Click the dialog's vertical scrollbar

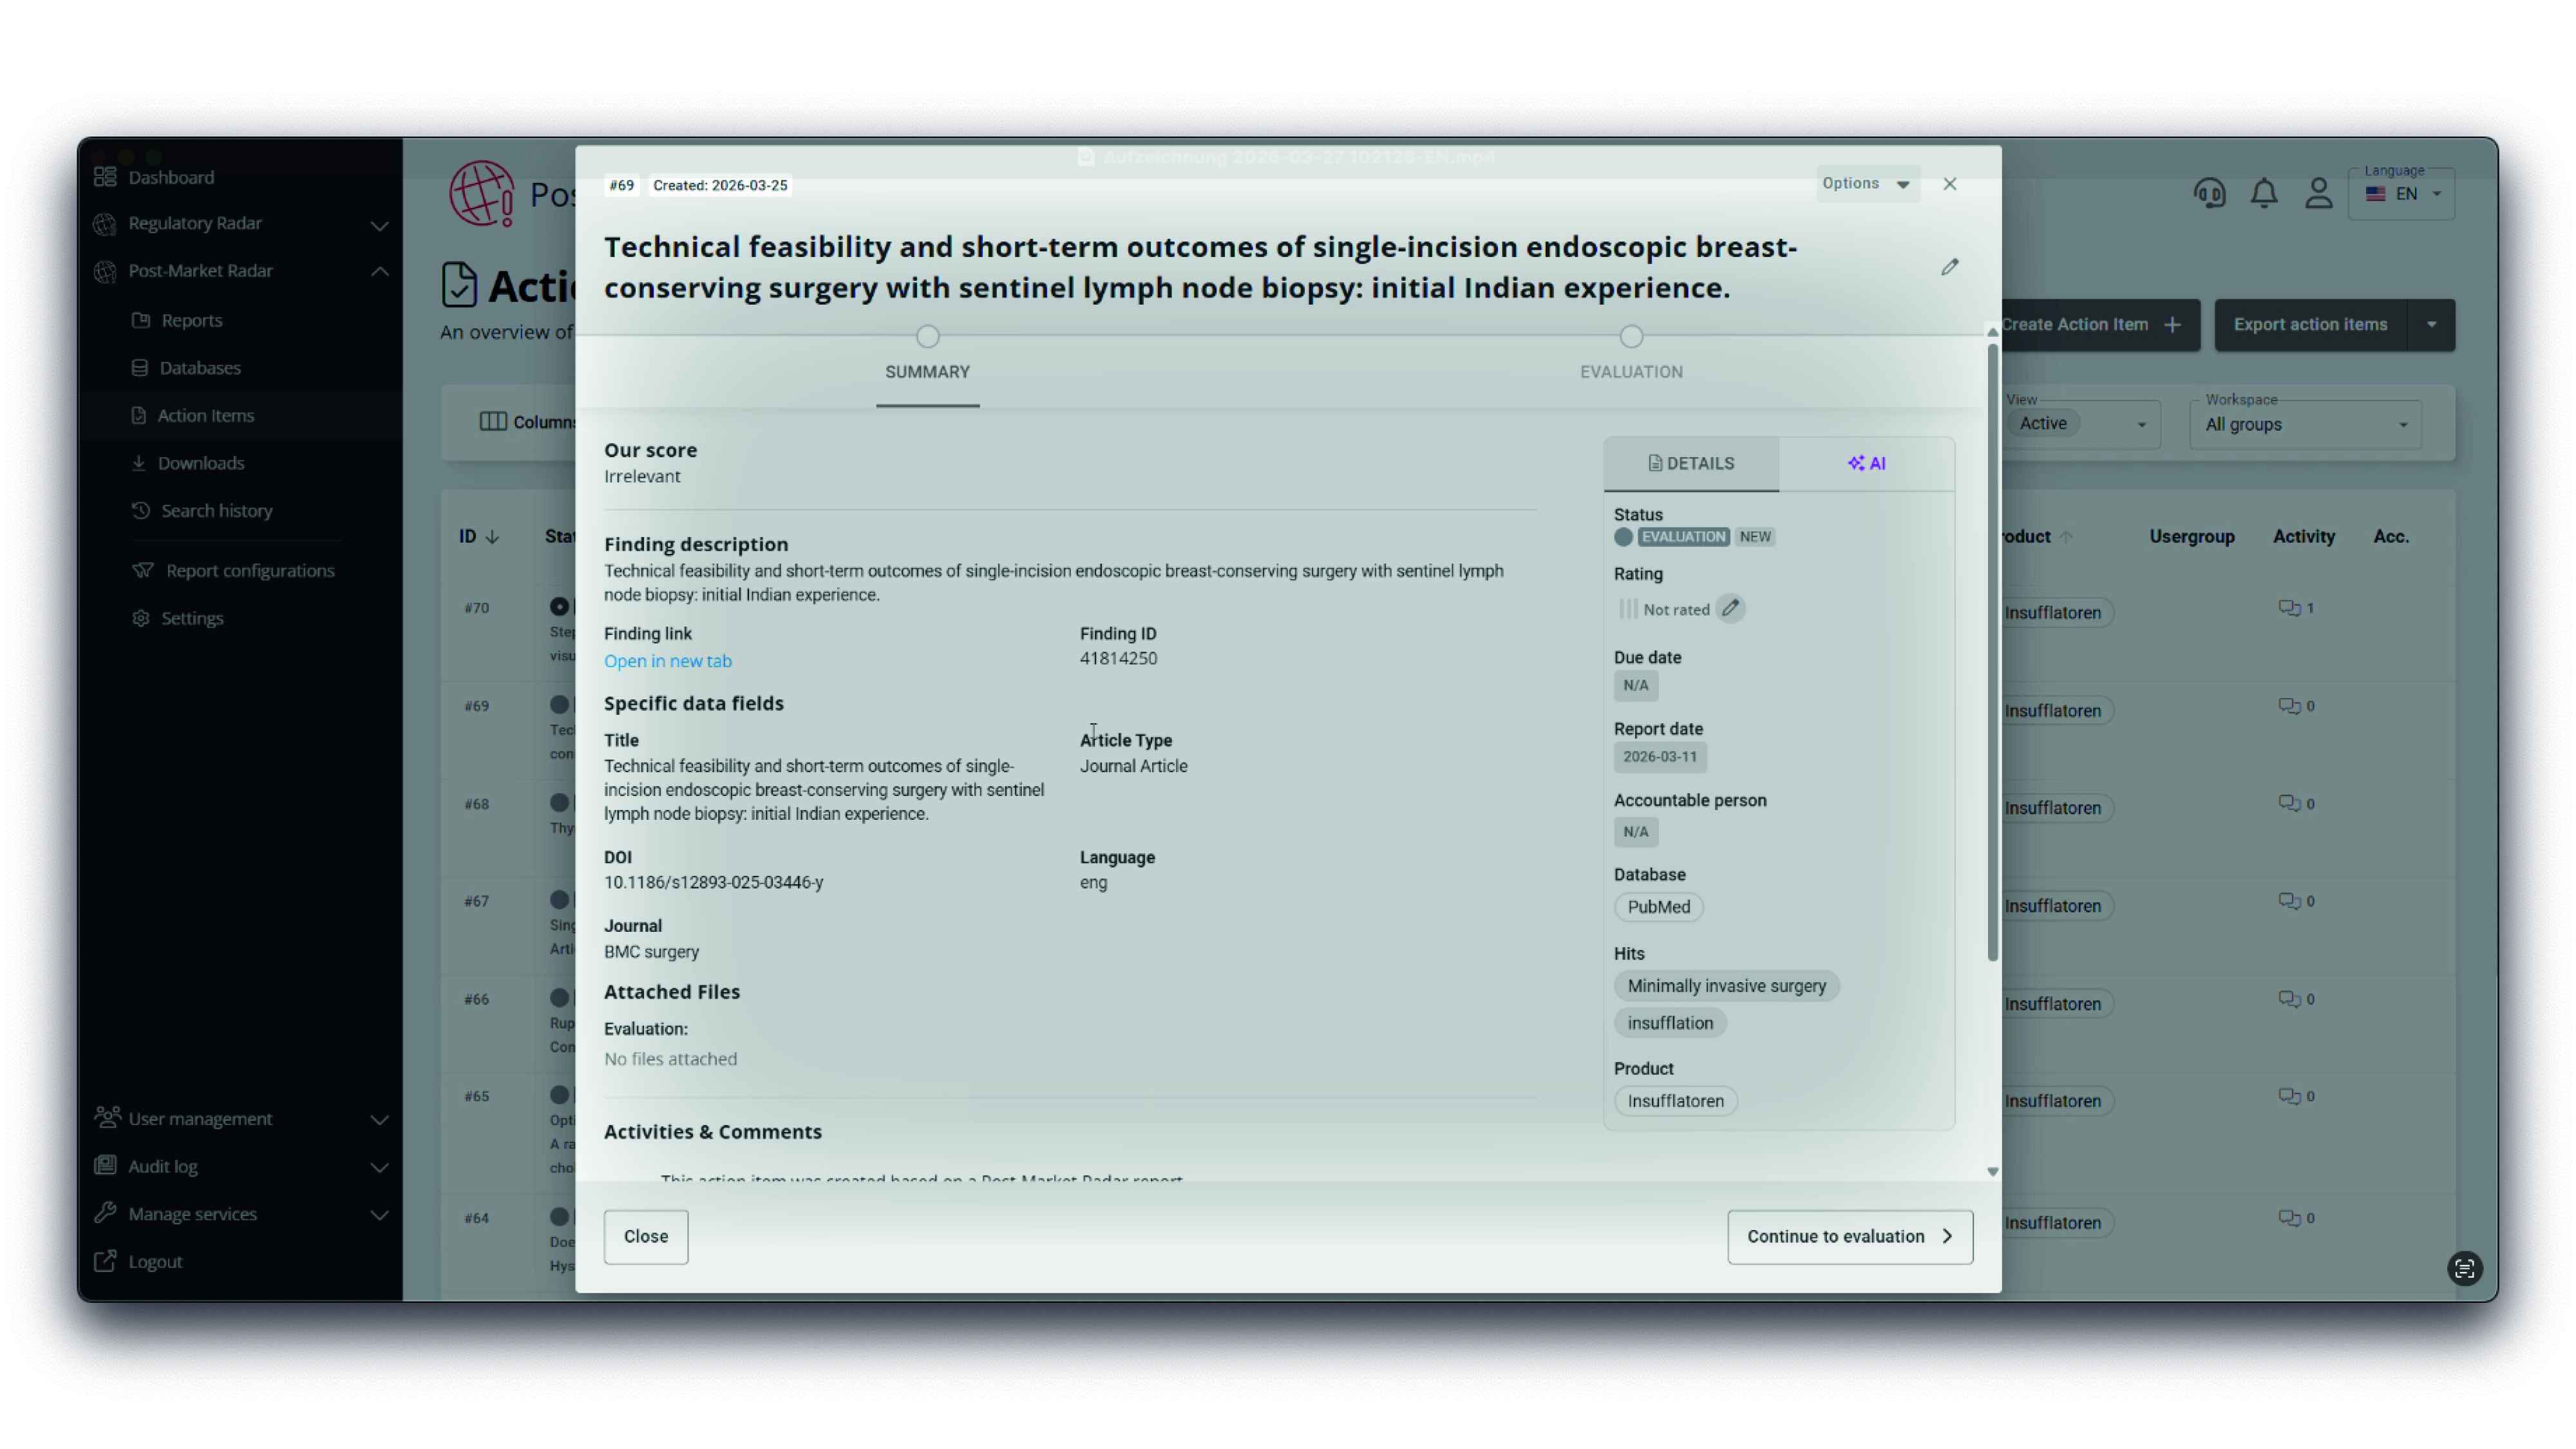(x=1991, y=650)
